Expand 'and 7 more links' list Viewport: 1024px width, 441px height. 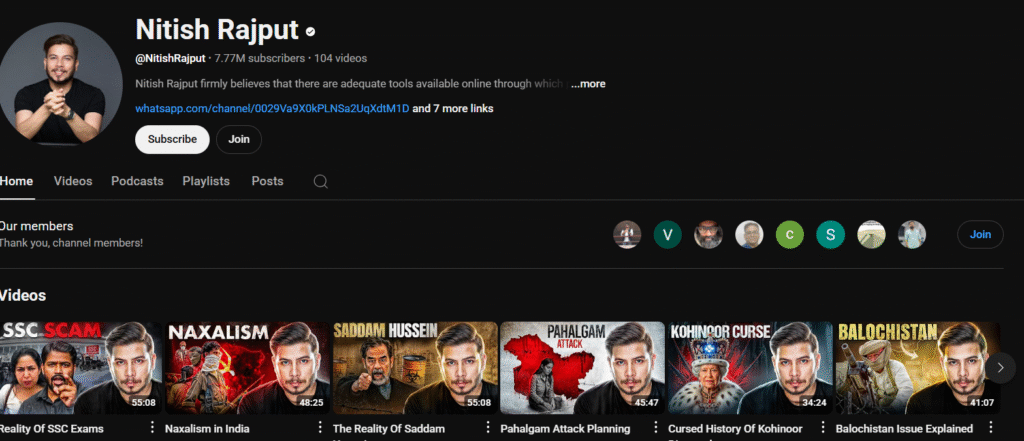(453, 108)
